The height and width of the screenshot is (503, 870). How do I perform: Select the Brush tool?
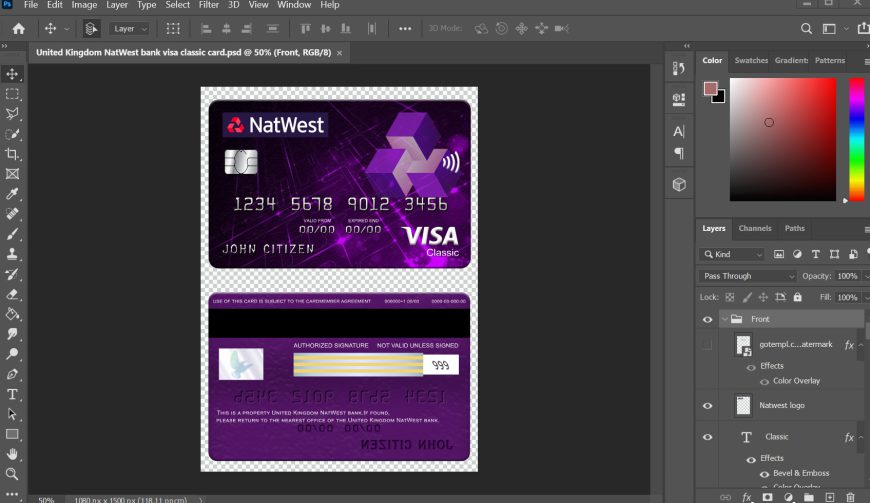tap(12, 234)
